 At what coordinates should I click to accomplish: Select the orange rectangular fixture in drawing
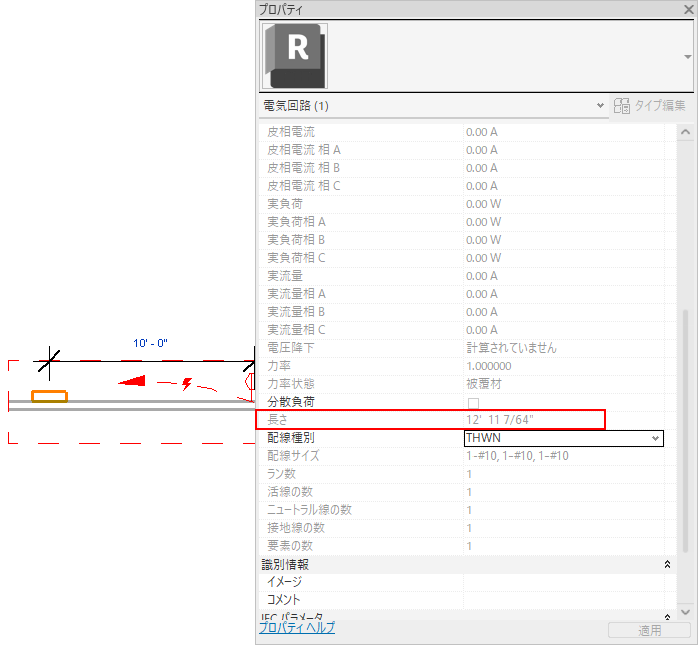(x=49, y=396)
